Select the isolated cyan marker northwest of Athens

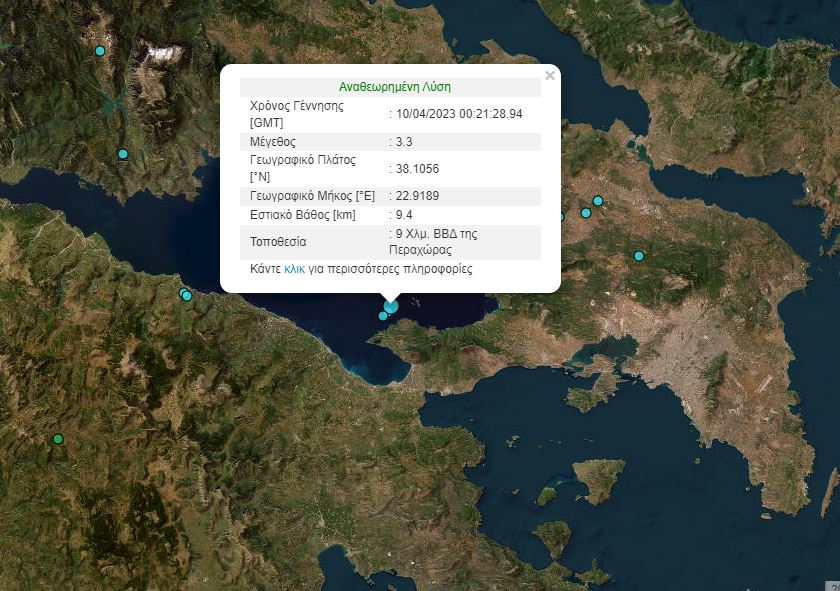click(x=638, y=256)
